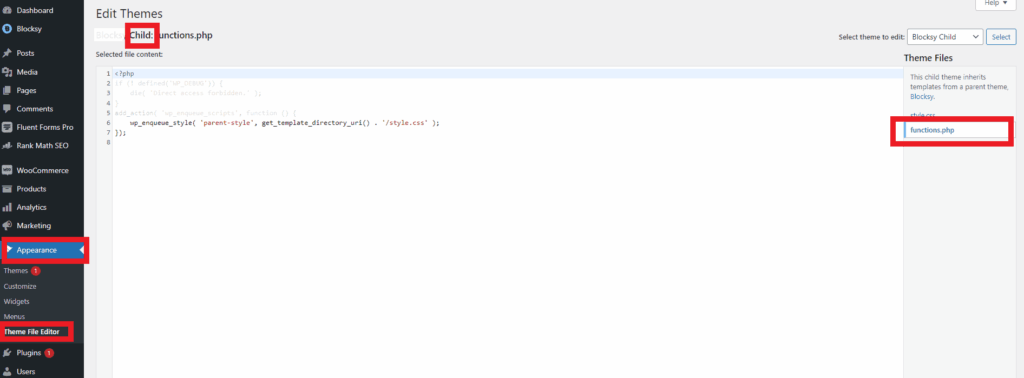Click the Themes update count badge
This screenshot has width=1024, height=378.
coord(36,271)
